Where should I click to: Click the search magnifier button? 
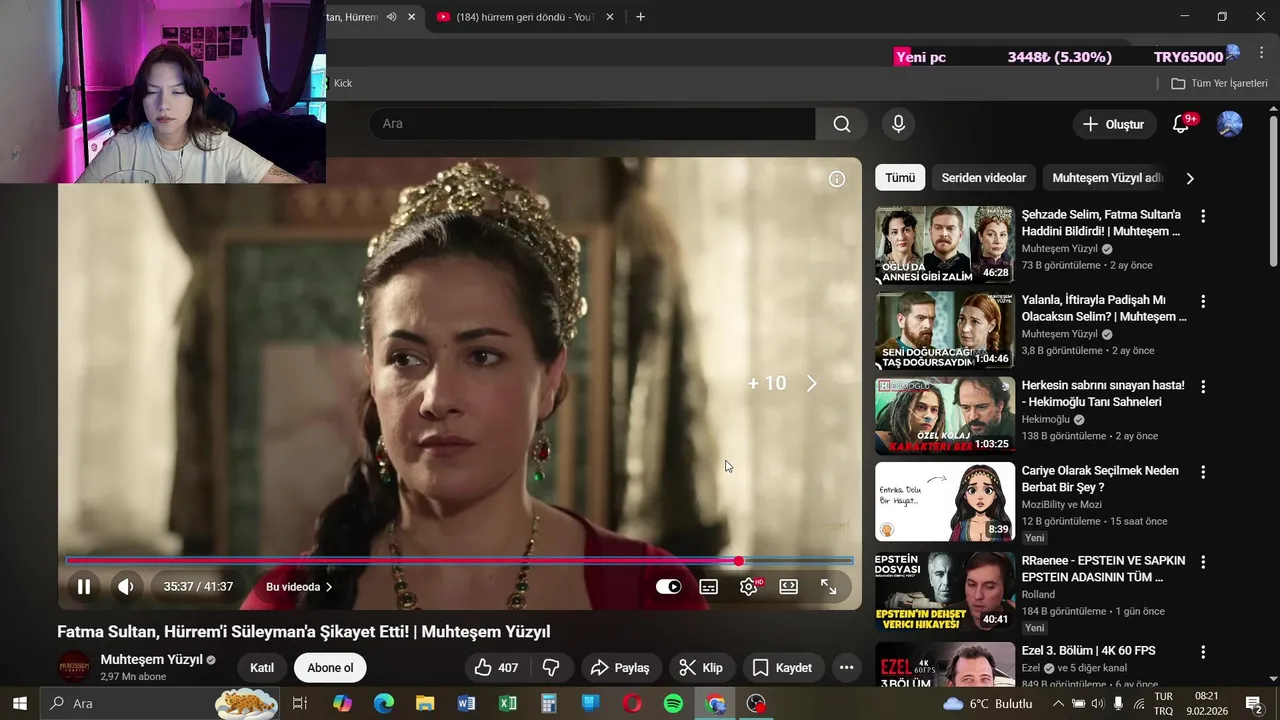click(842, 124)
